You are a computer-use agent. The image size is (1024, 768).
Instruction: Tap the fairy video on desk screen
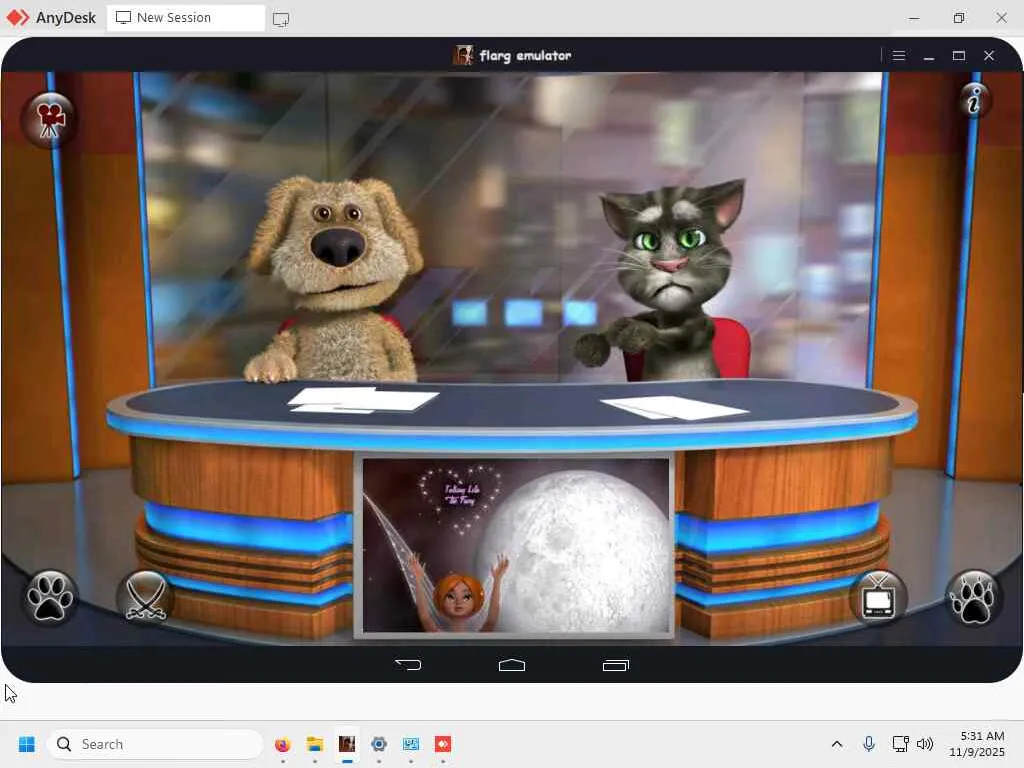click(x=516, y=545)
